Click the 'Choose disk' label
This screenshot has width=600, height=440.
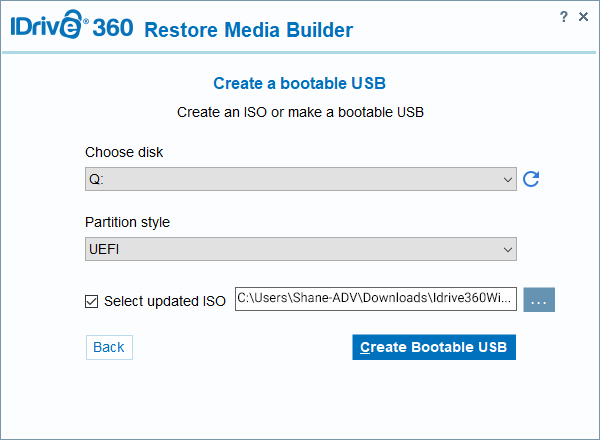[x=124, y=152]
